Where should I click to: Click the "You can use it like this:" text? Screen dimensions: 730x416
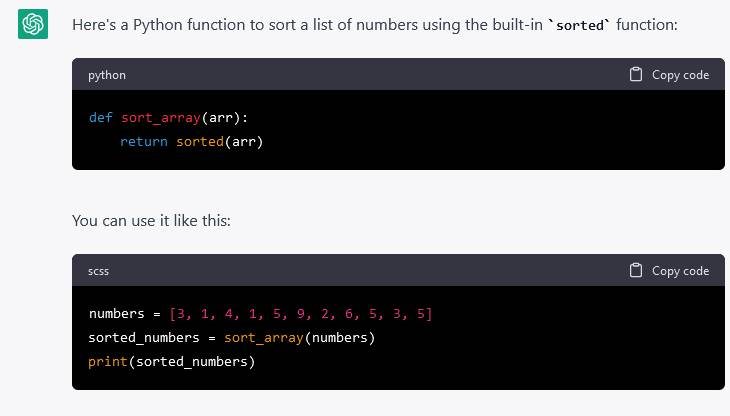[151, 220]
